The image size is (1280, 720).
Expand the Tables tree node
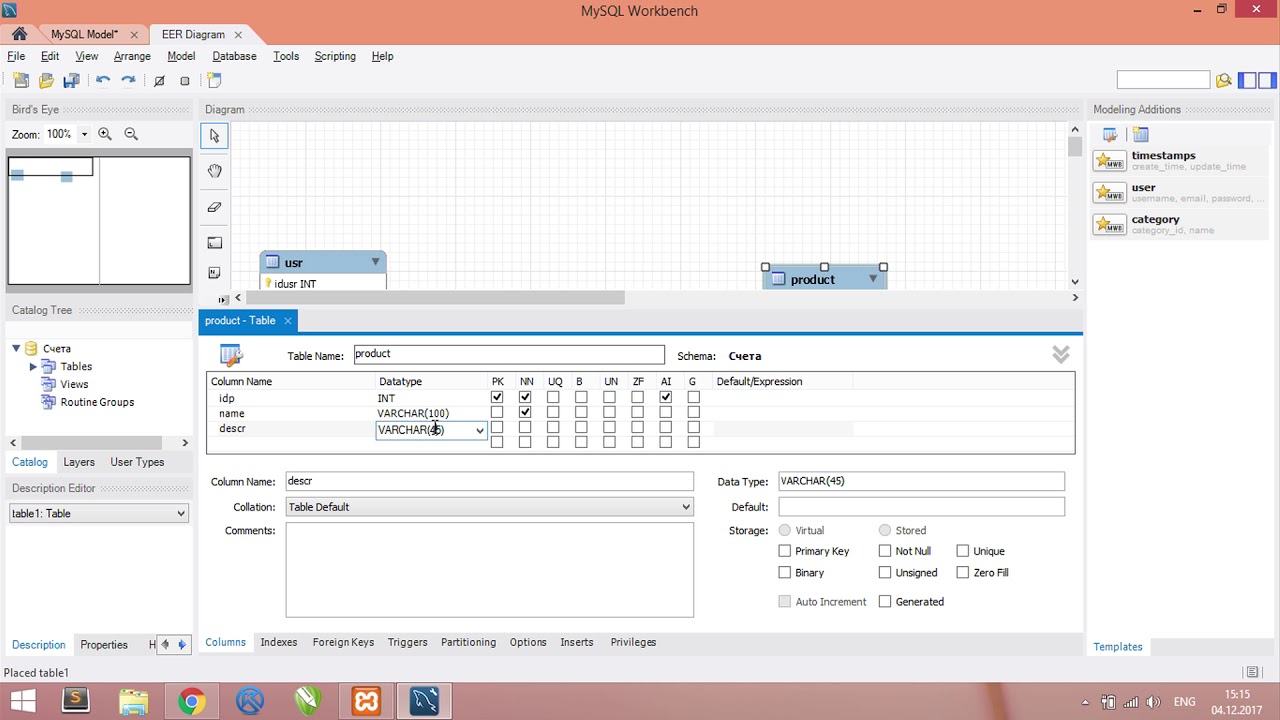(x=33, y=367)
